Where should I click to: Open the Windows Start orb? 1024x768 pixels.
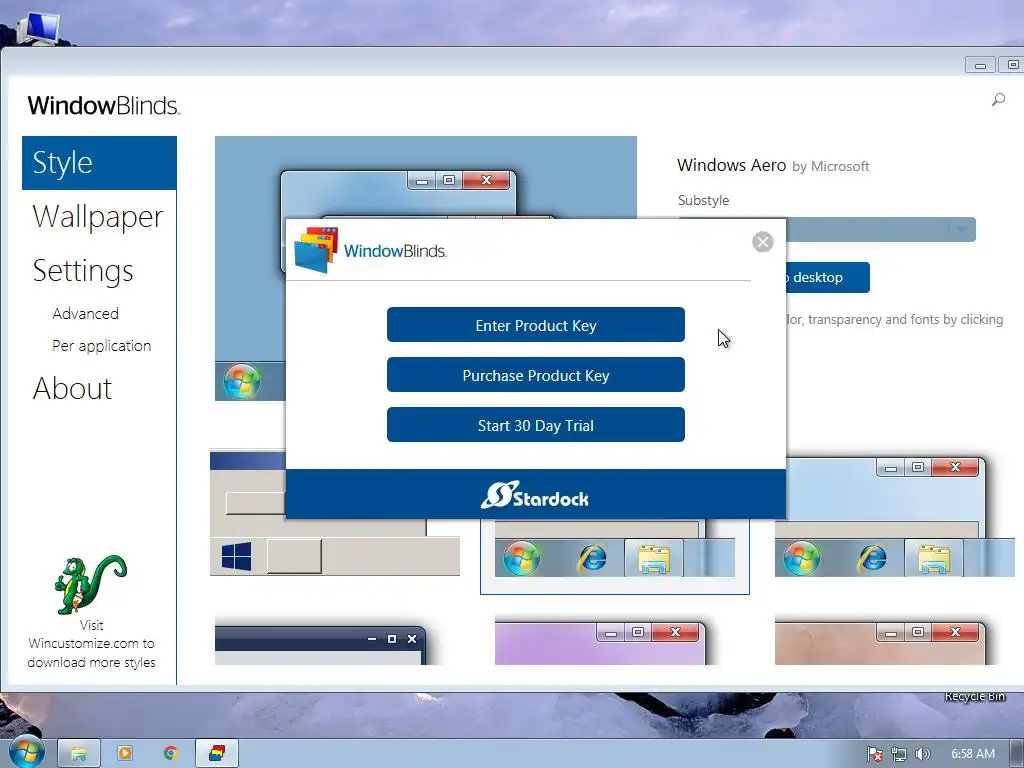(x=25, y=752)
